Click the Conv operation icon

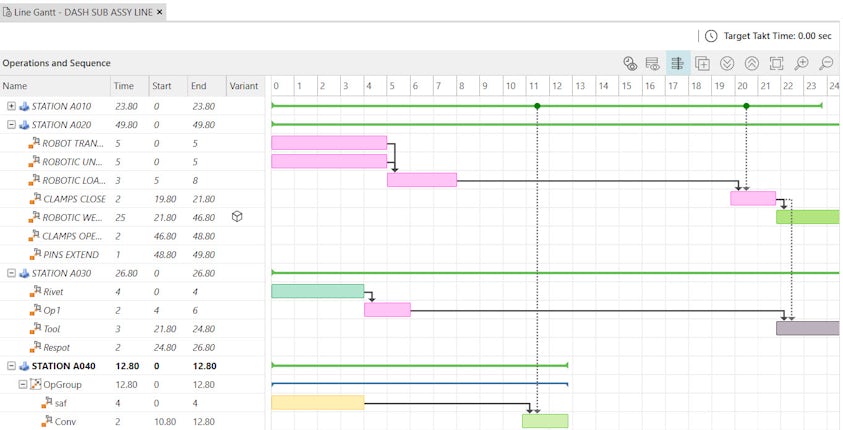[x=47, y=421]
